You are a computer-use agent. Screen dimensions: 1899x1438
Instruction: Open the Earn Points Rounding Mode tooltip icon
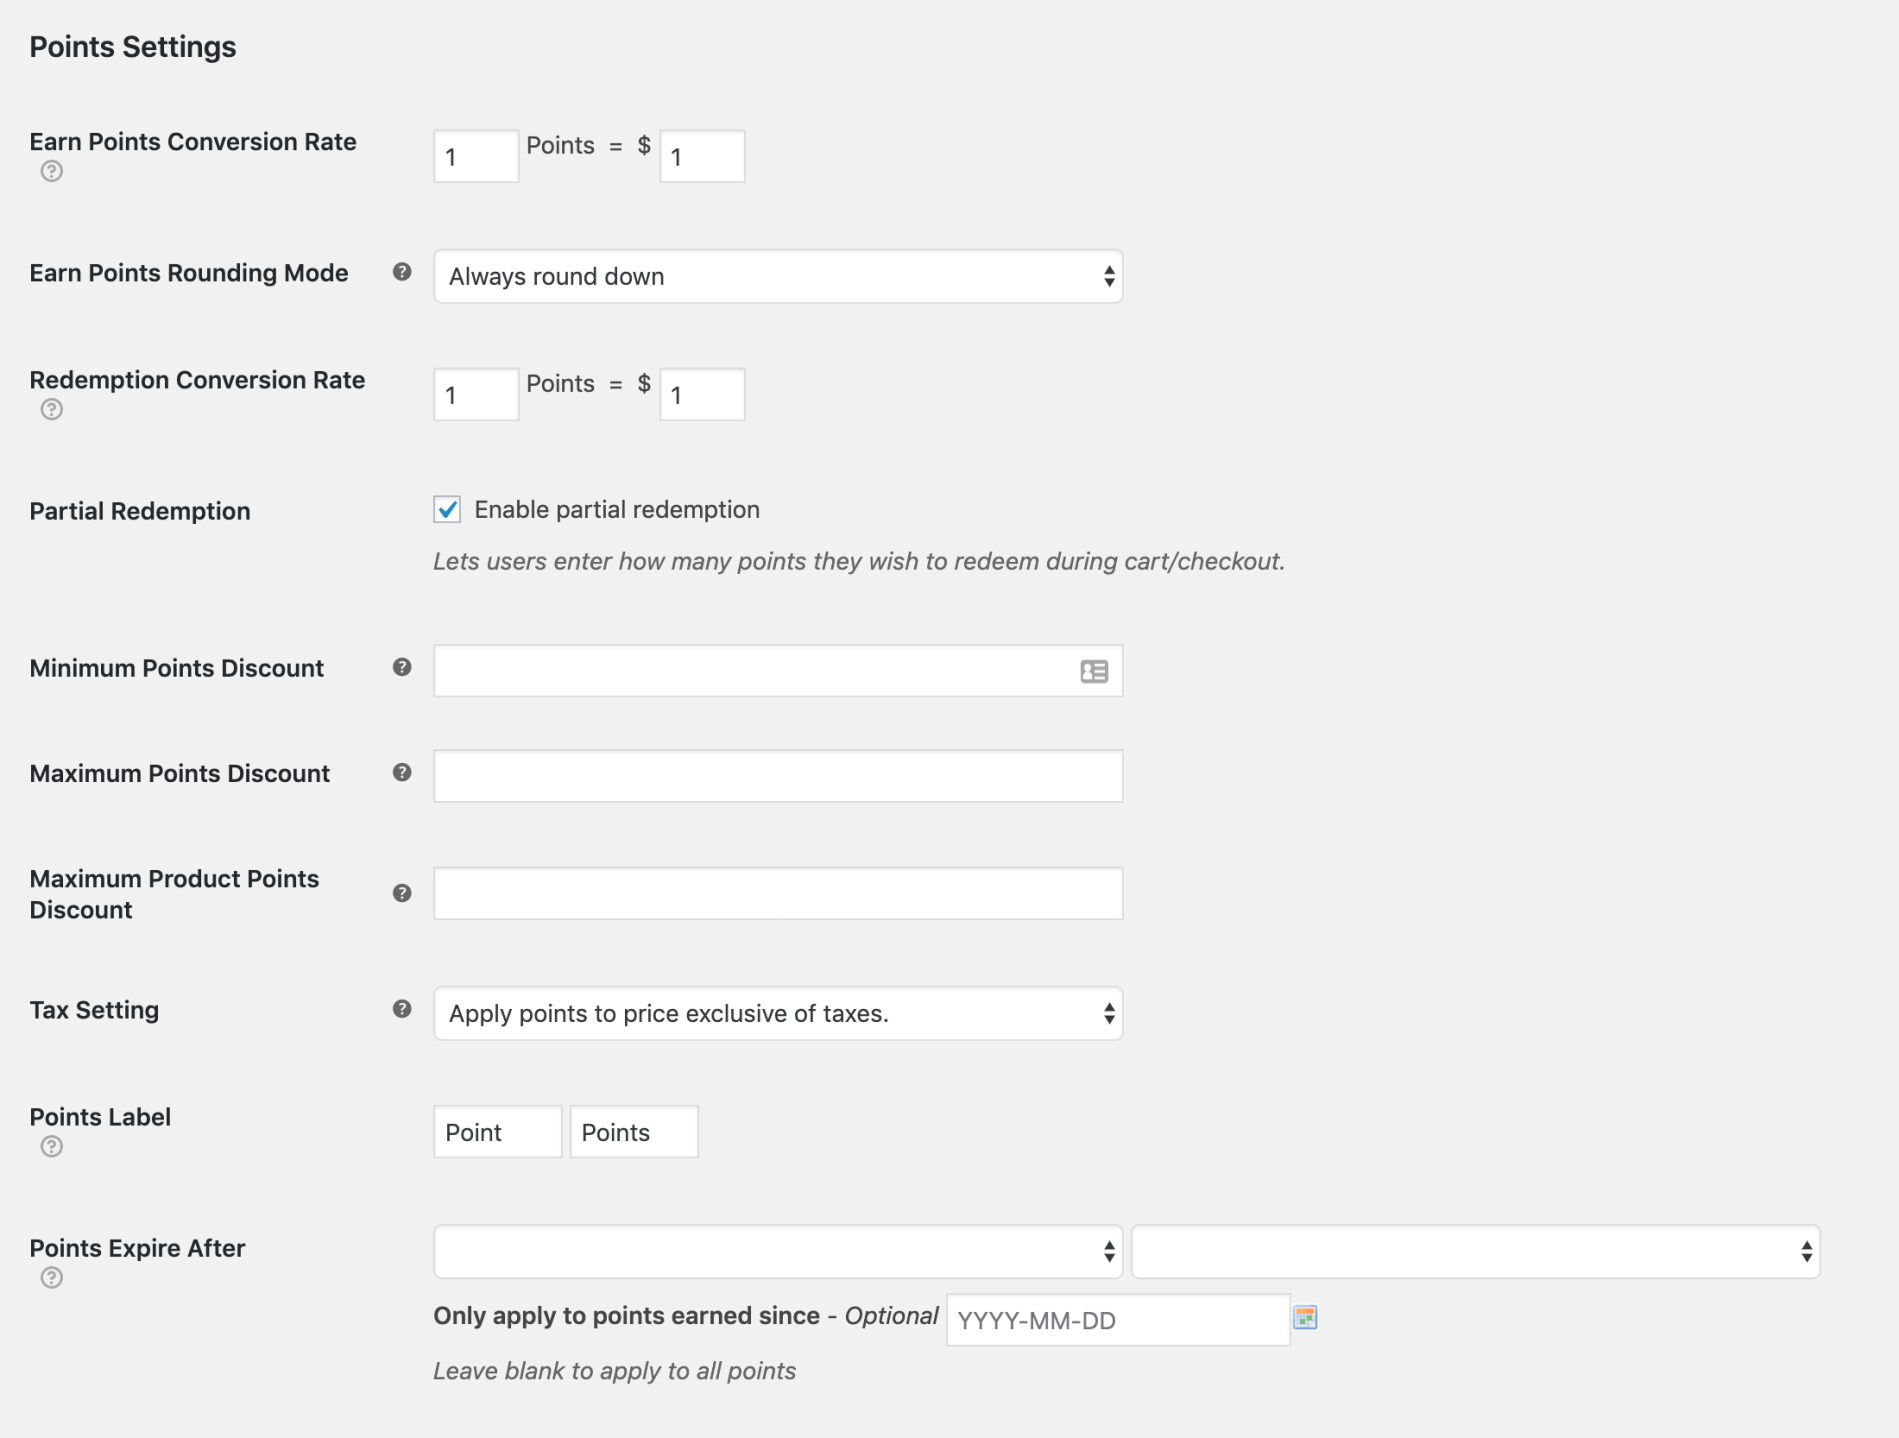401,271
